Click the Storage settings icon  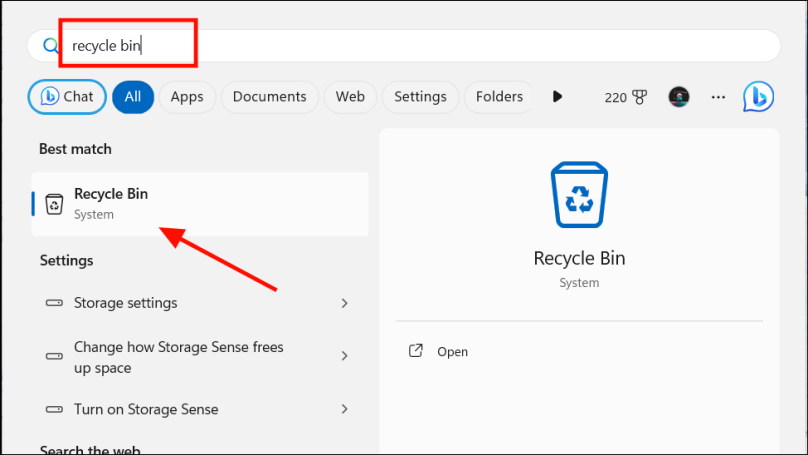pyautogui.click(x=55, y=303)
